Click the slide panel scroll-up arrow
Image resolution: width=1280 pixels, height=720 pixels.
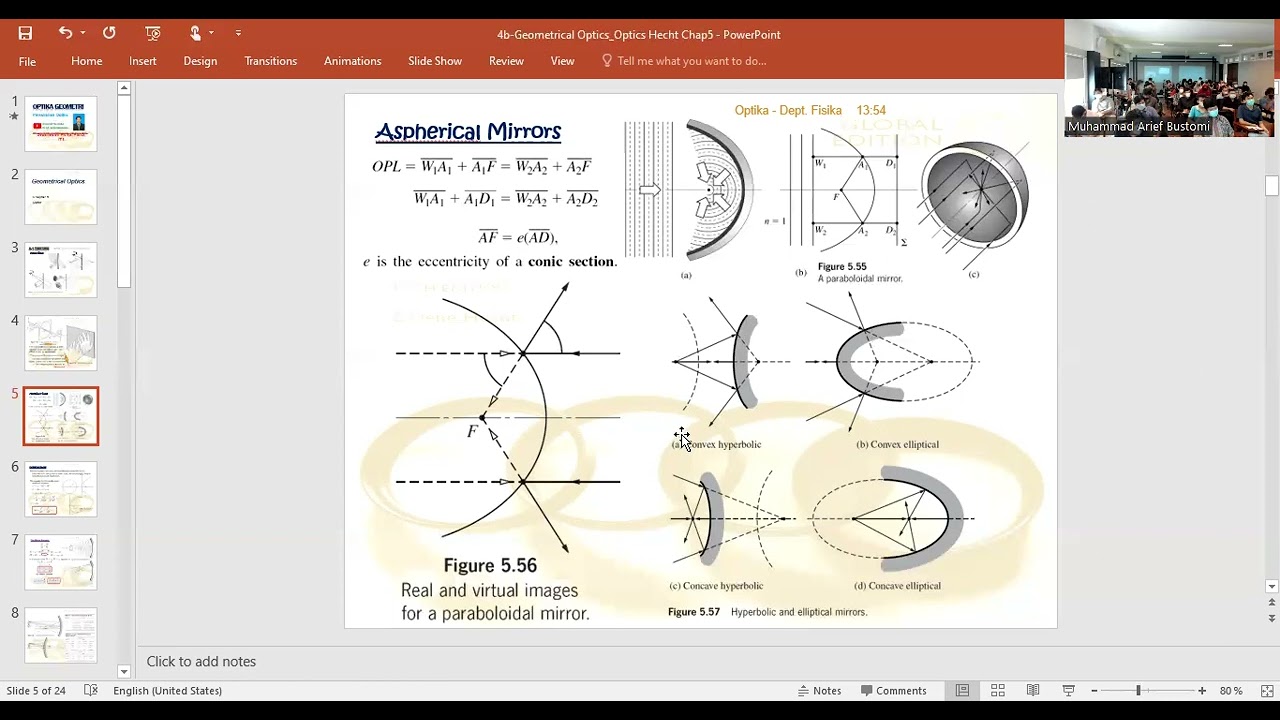(x=124, y=88)
